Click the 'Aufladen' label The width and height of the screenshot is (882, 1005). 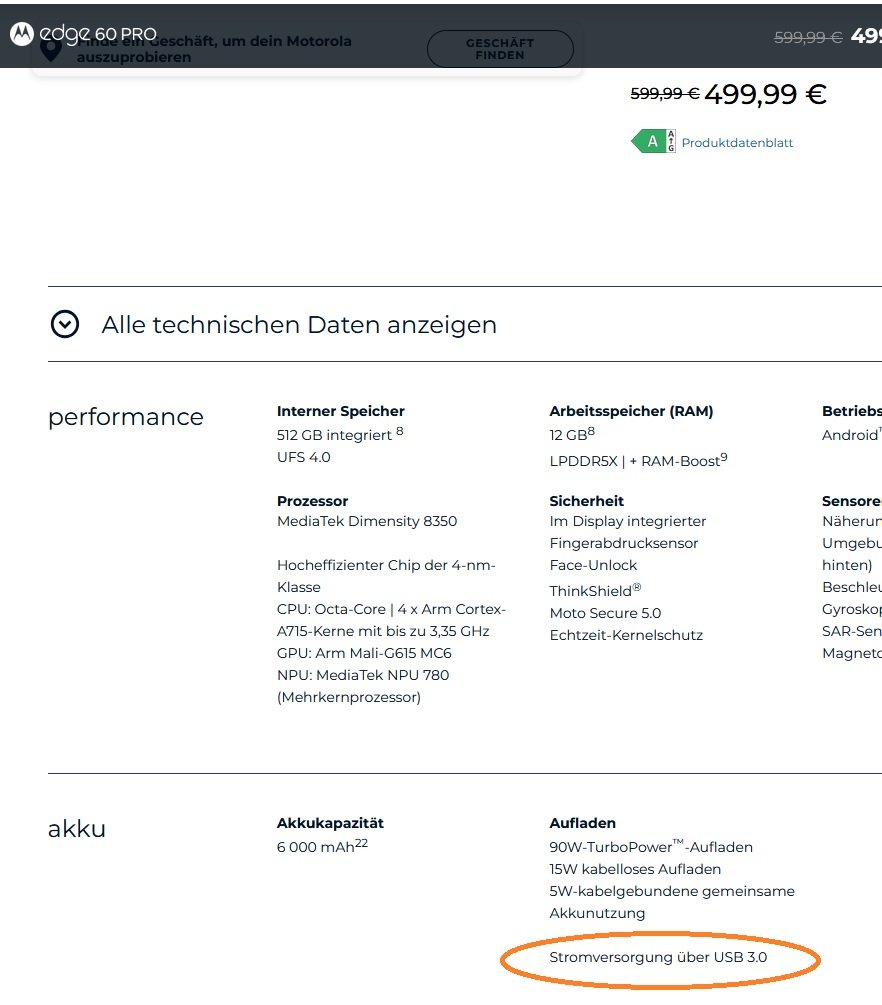coord(582,823)
